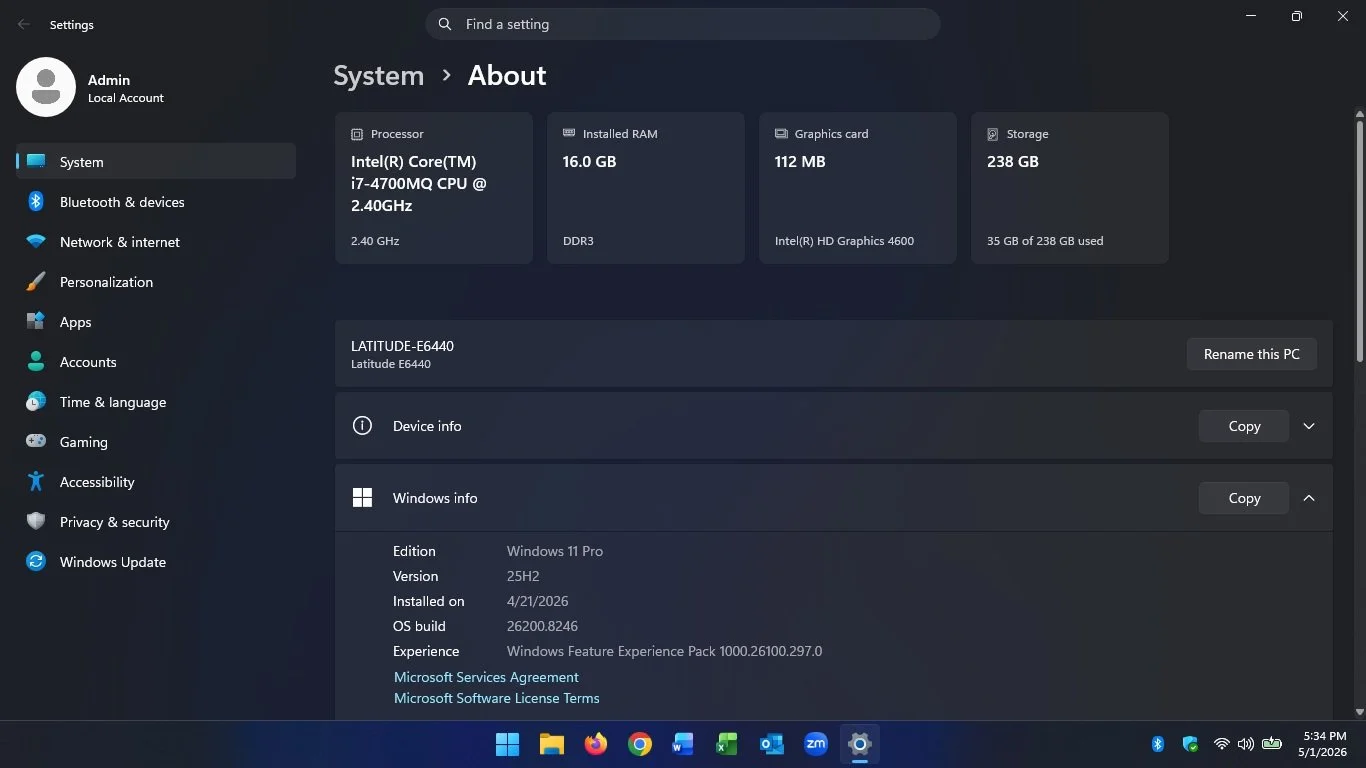Screen dimensions: 1366x768
Task: Open File Explorer from the taskbar
Action: [x=552, y=744]
